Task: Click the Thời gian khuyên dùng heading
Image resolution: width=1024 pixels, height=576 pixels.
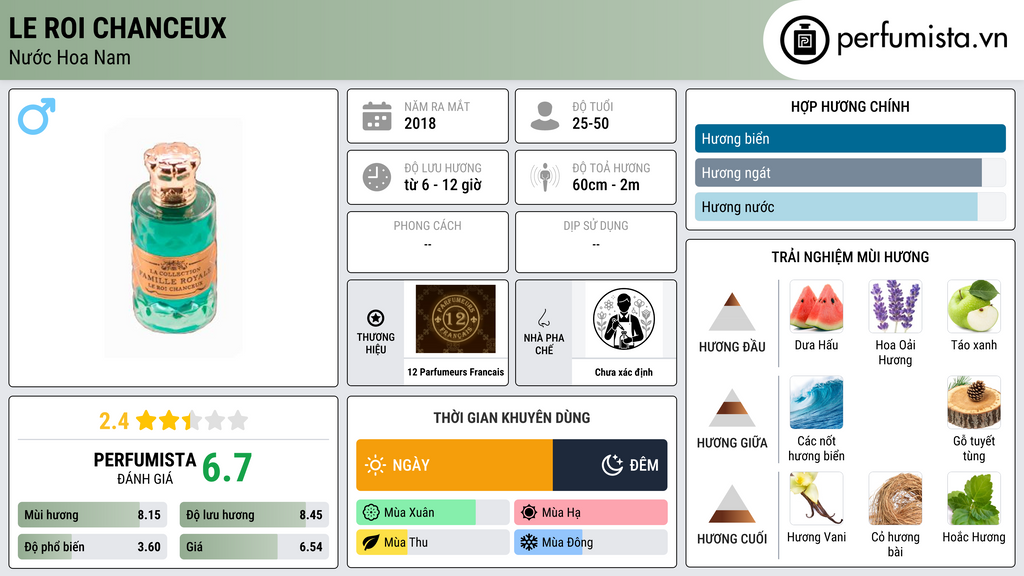Action: [x=512, y=418]
